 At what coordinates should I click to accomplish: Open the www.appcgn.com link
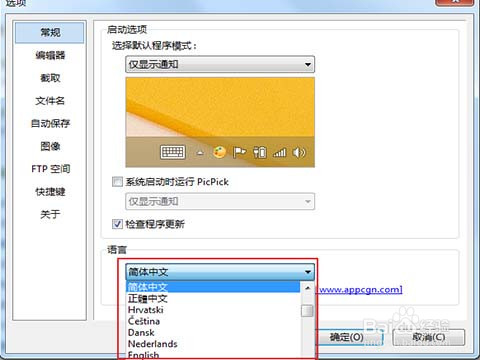(361, 289)
